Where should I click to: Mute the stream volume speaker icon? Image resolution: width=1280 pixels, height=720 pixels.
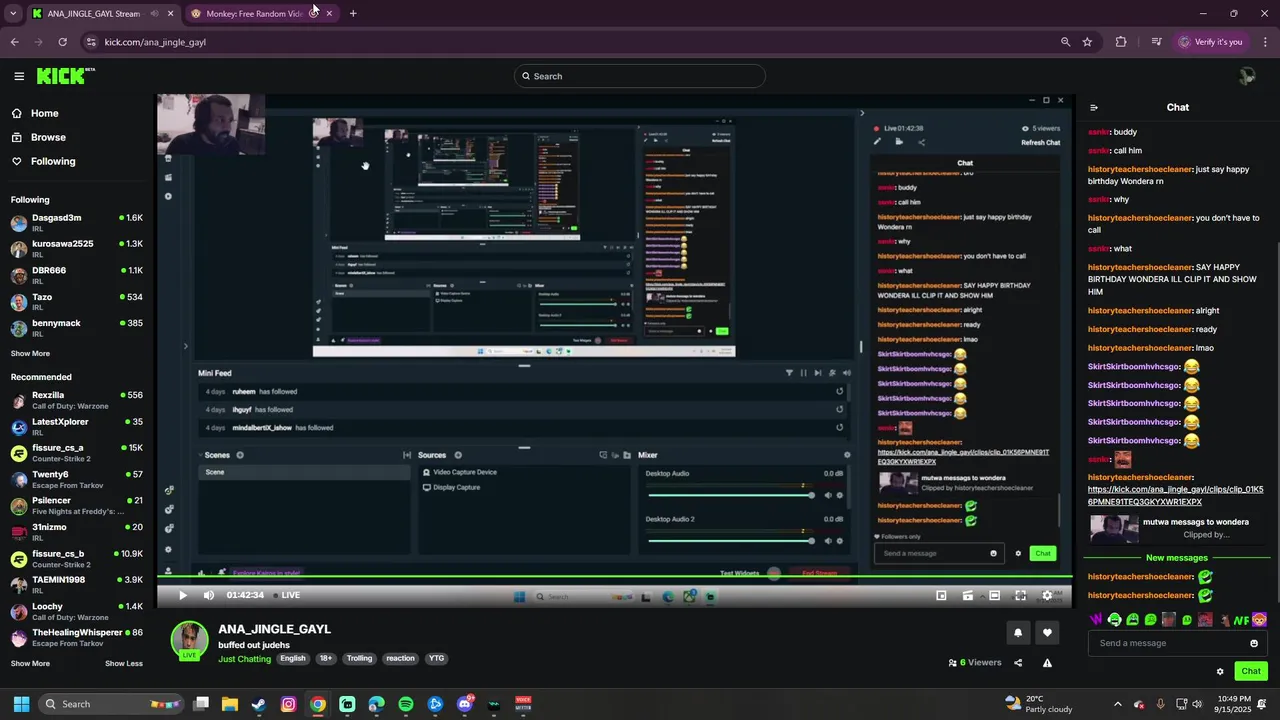(208, 595)
